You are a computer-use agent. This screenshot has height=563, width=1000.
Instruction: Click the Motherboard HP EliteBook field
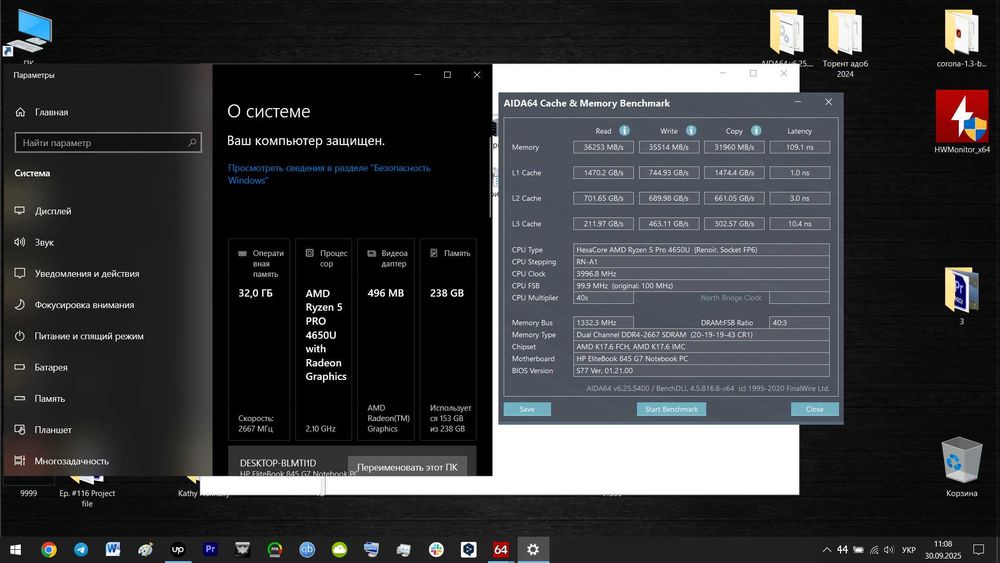click(x=701, y=359)
